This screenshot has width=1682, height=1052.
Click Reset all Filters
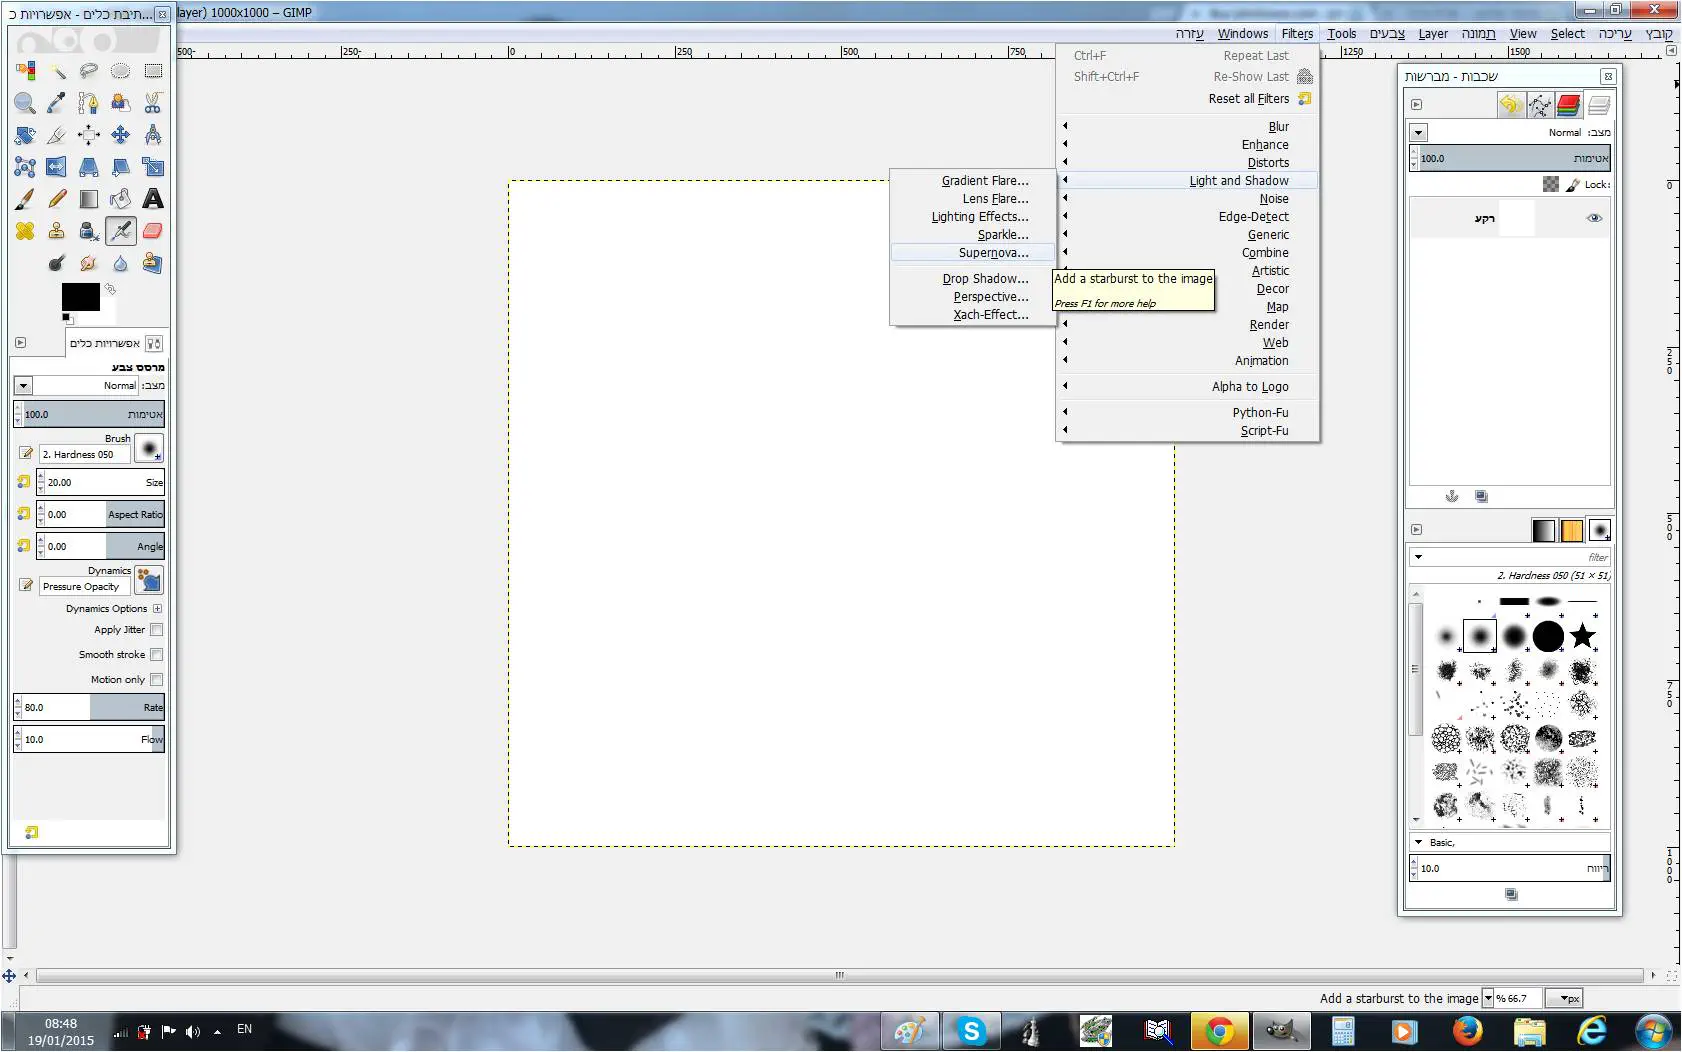pyautogui.click(x=1248, y=99)
